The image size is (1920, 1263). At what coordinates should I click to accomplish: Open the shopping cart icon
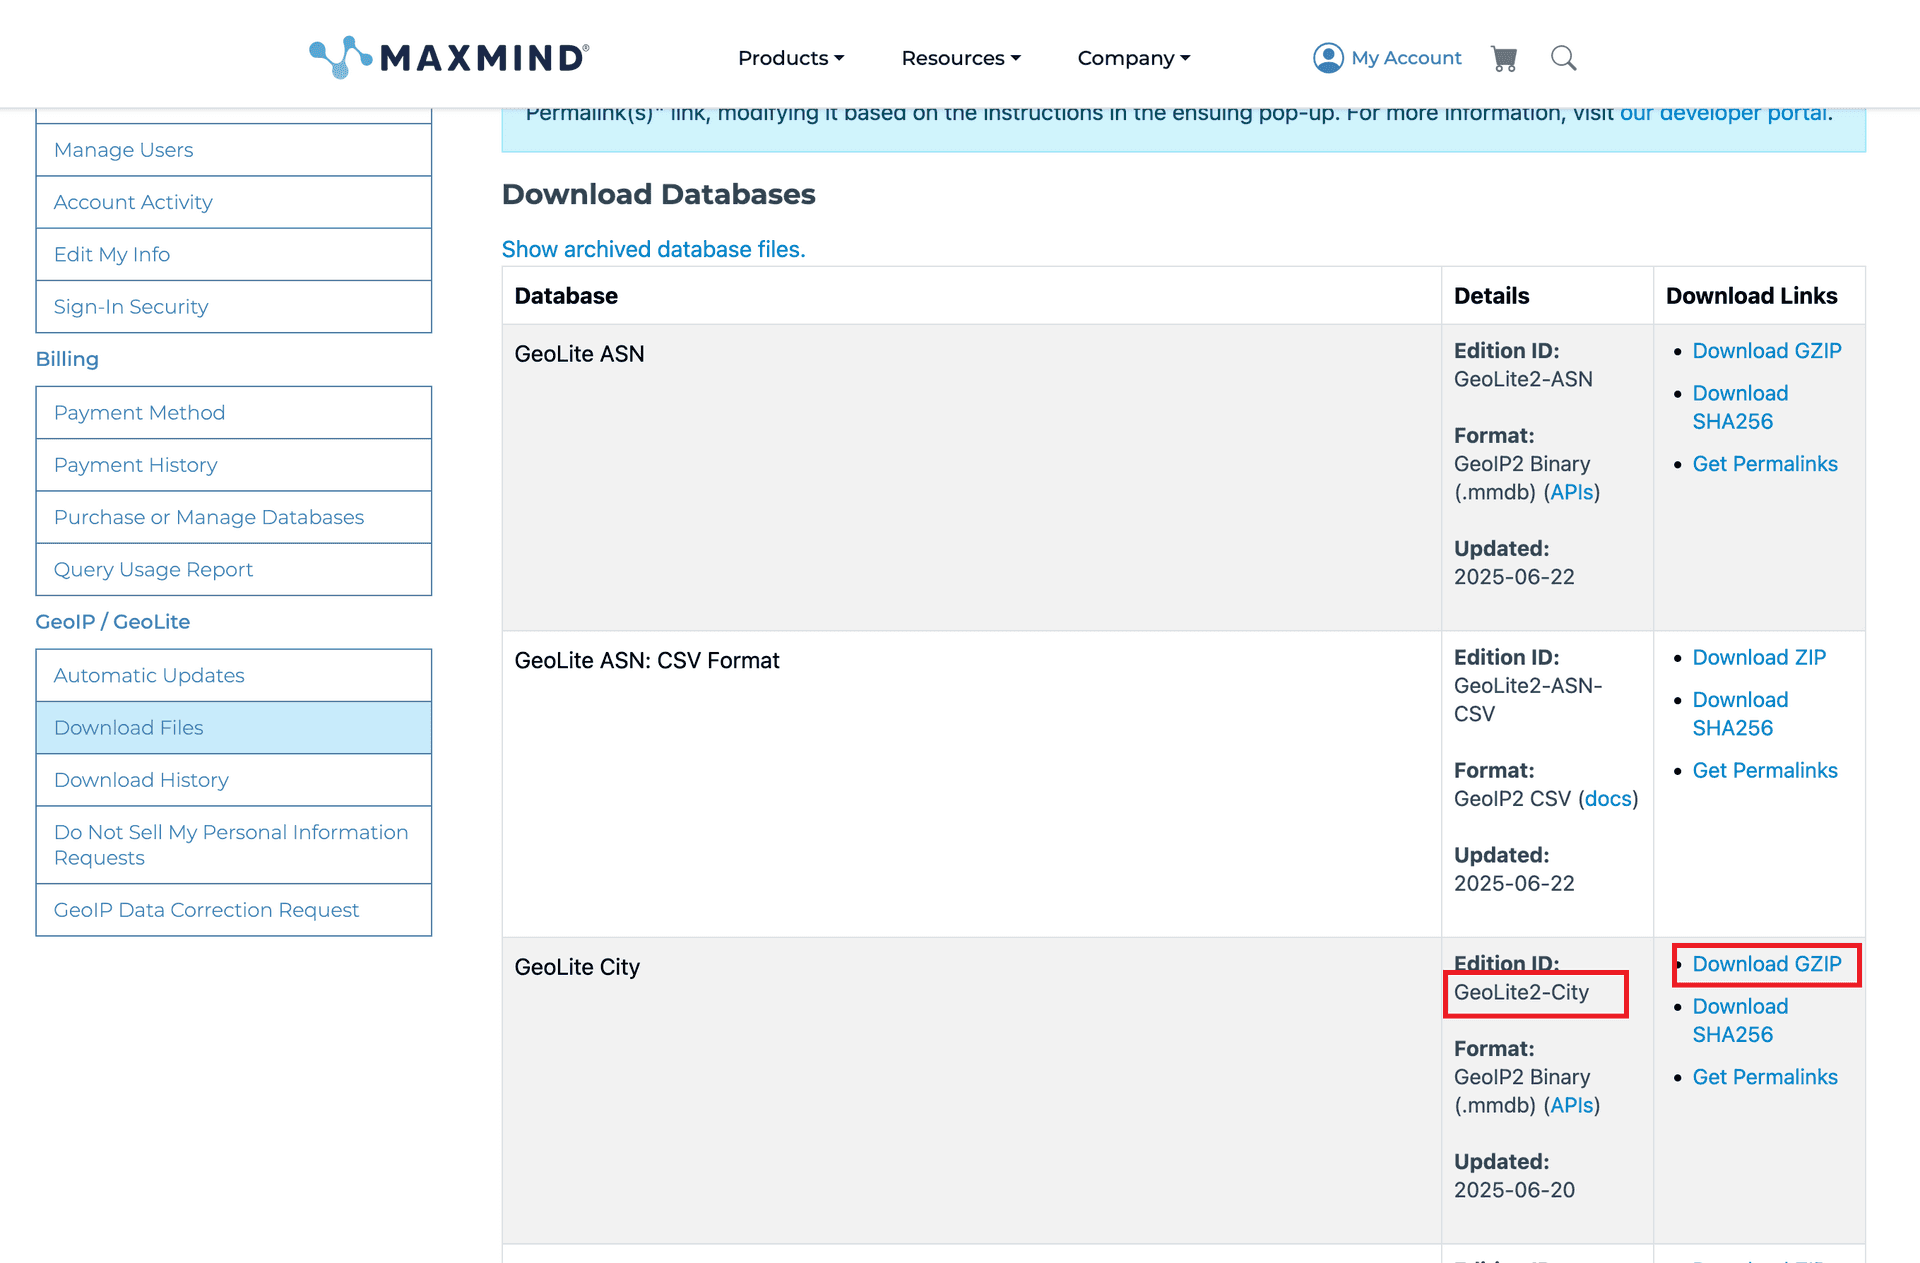click(x=1503, y=58)
